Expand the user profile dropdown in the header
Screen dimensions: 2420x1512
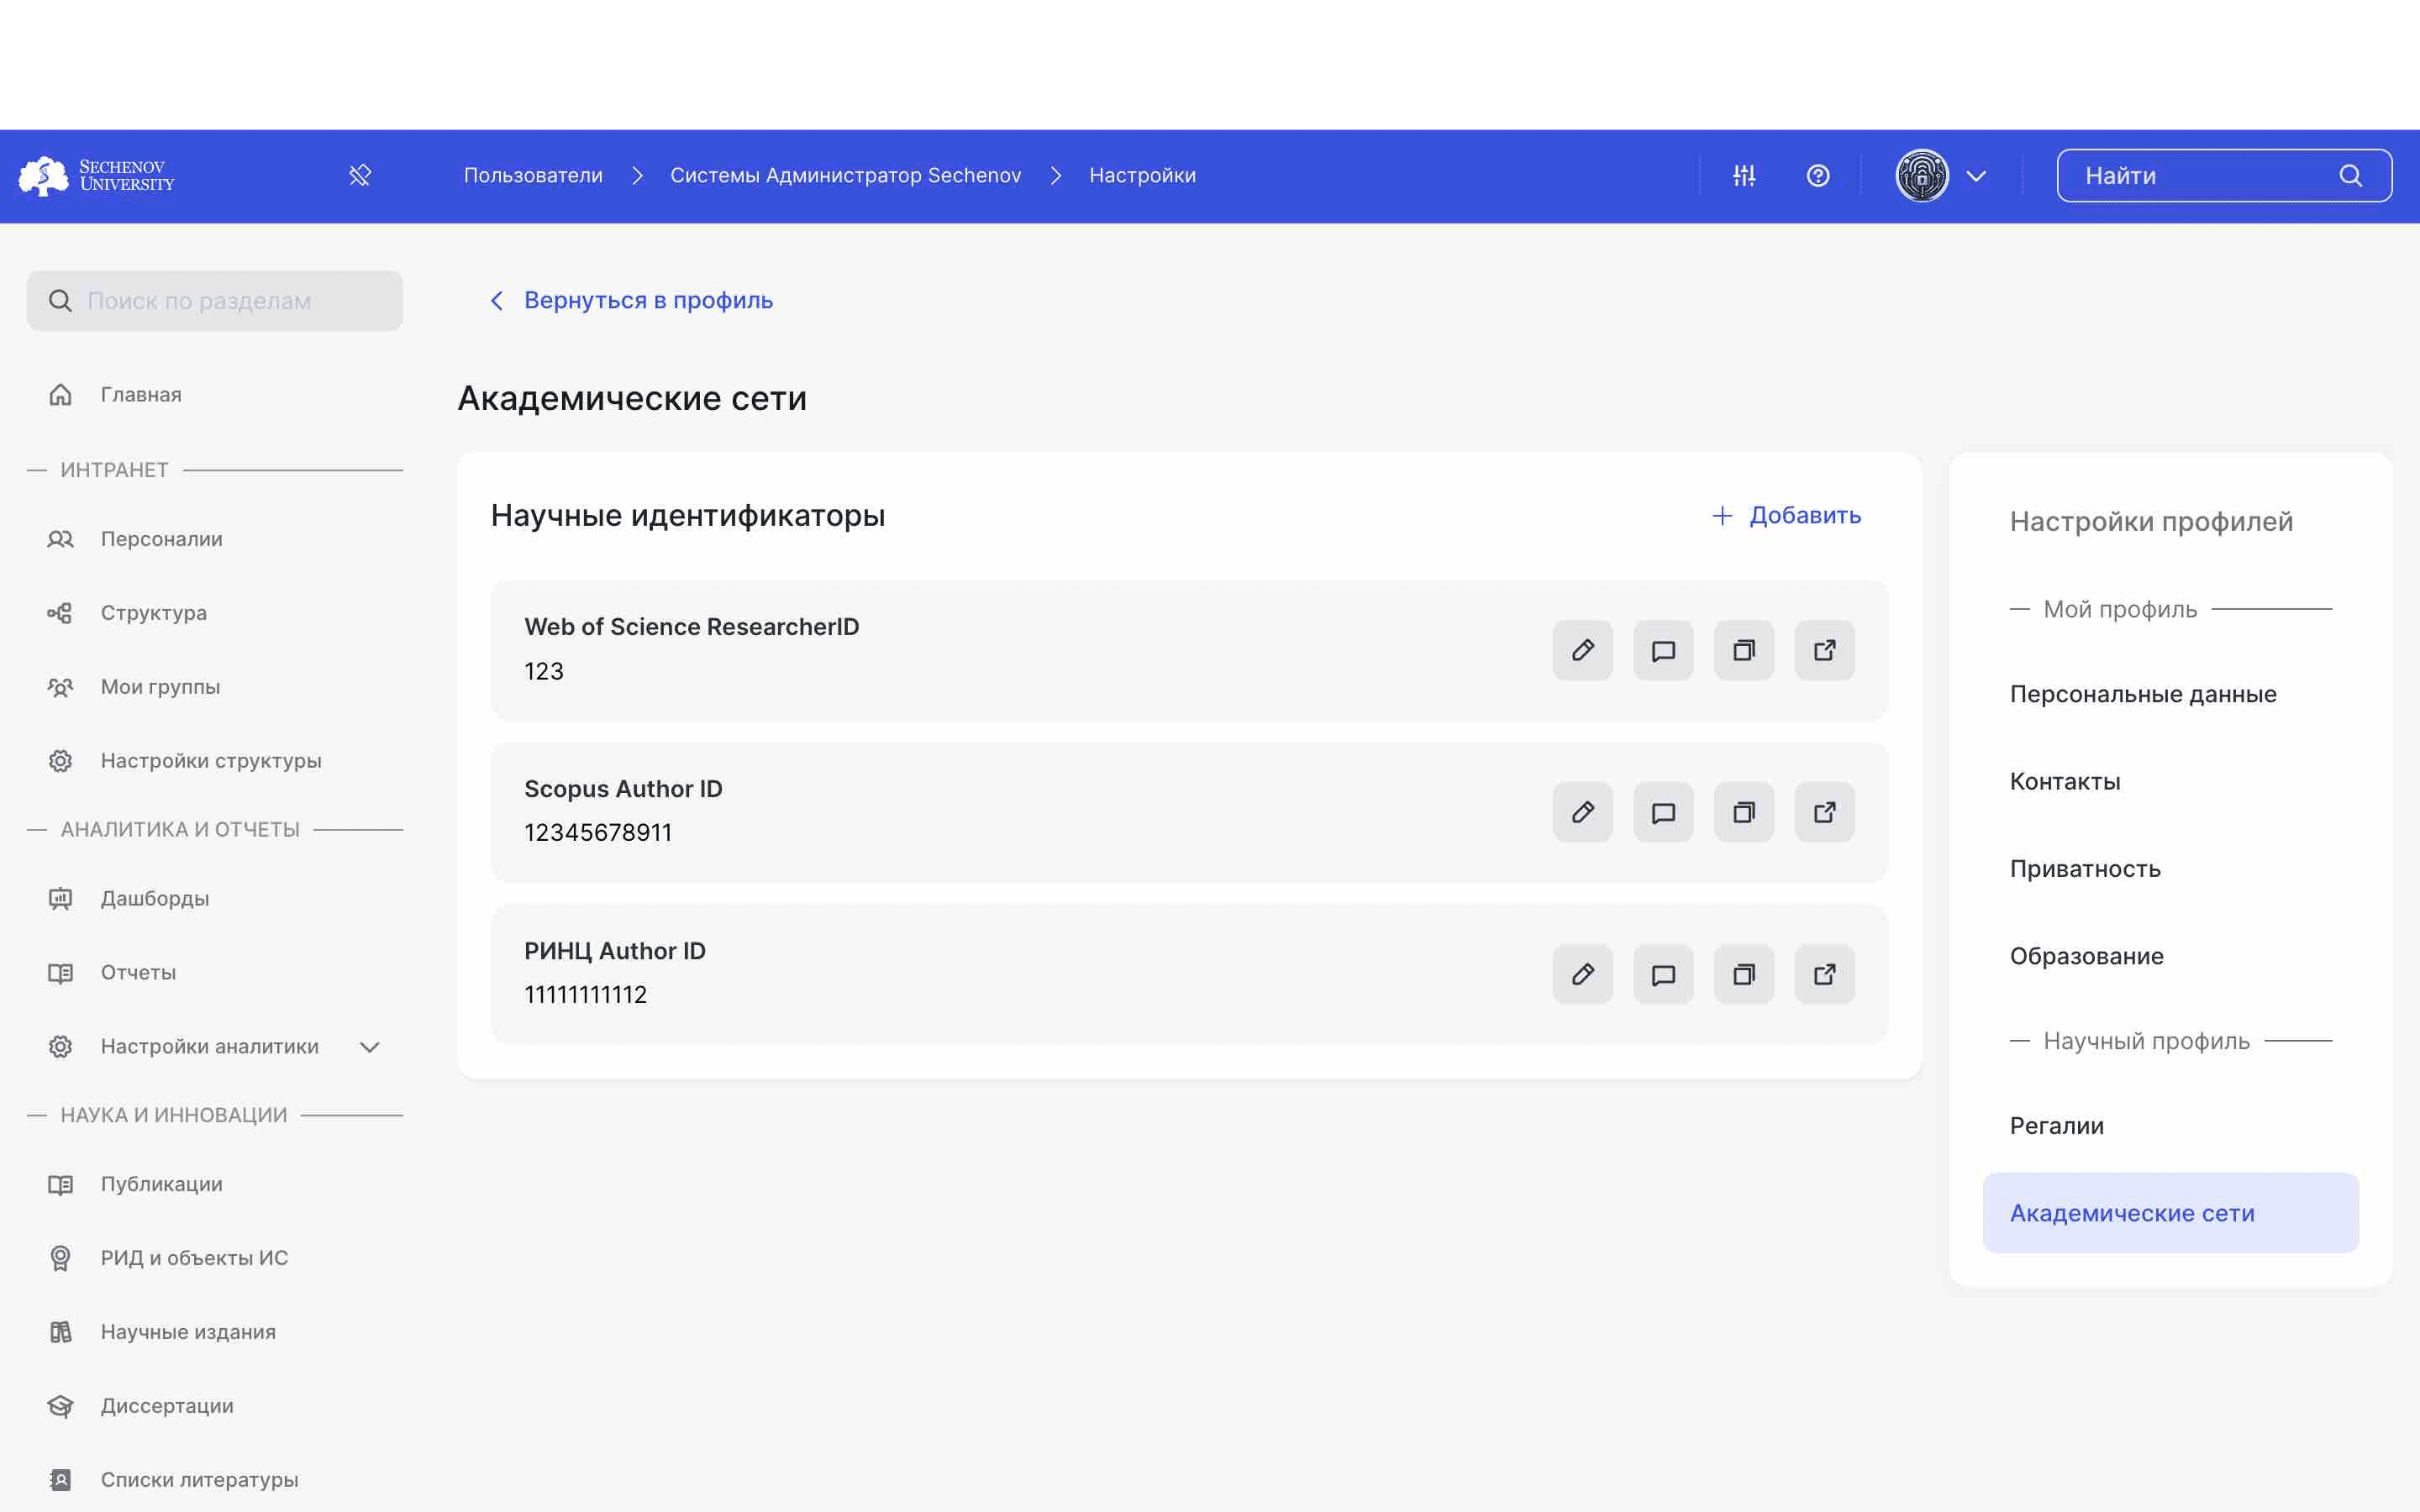coord(1975,174)
